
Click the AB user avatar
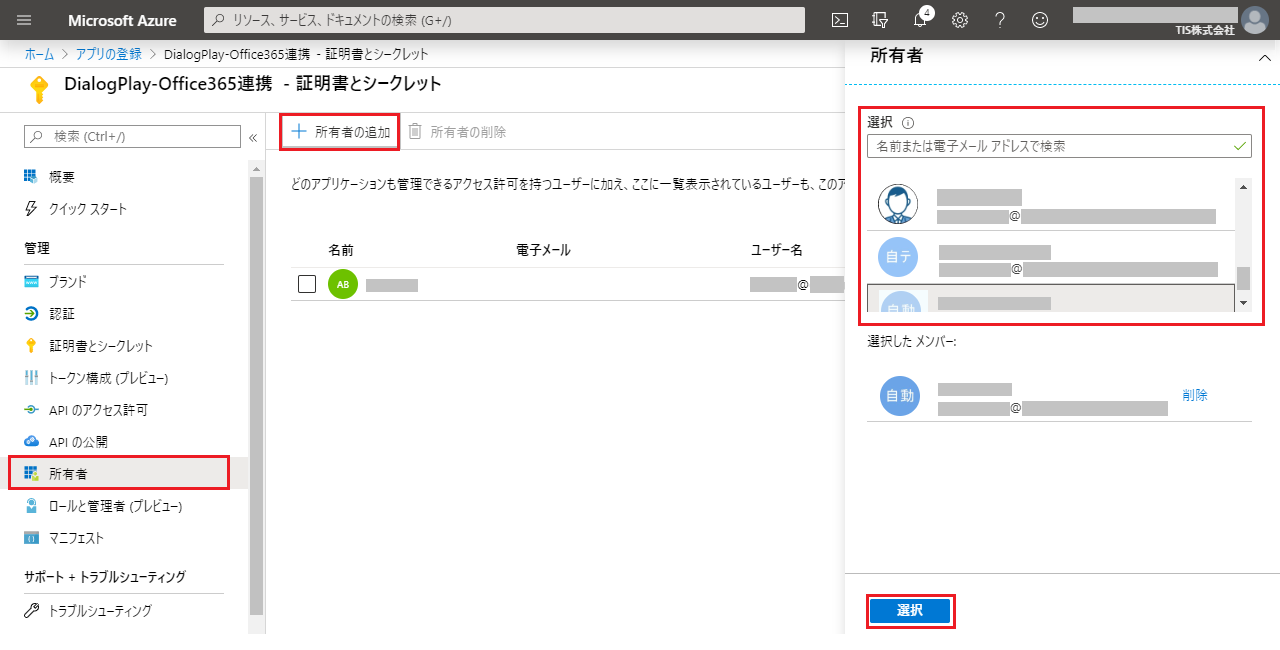342,284
